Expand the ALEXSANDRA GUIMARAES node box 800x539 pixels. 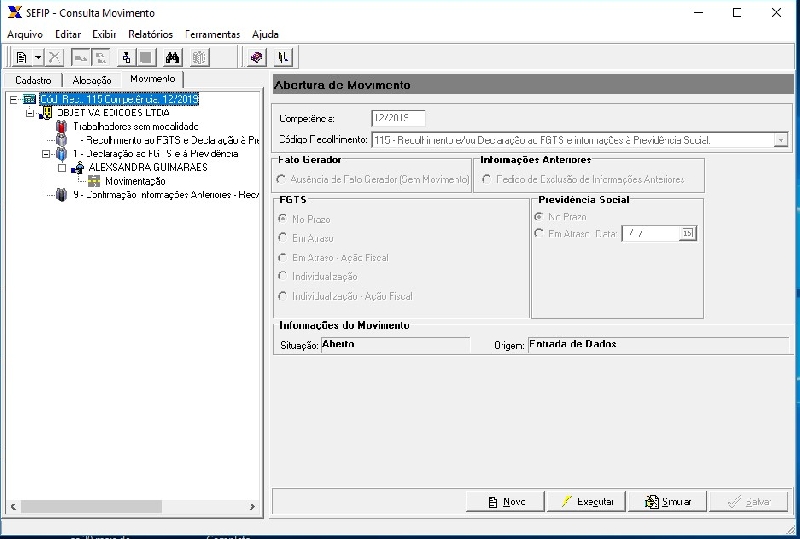[x=62, y=167]
